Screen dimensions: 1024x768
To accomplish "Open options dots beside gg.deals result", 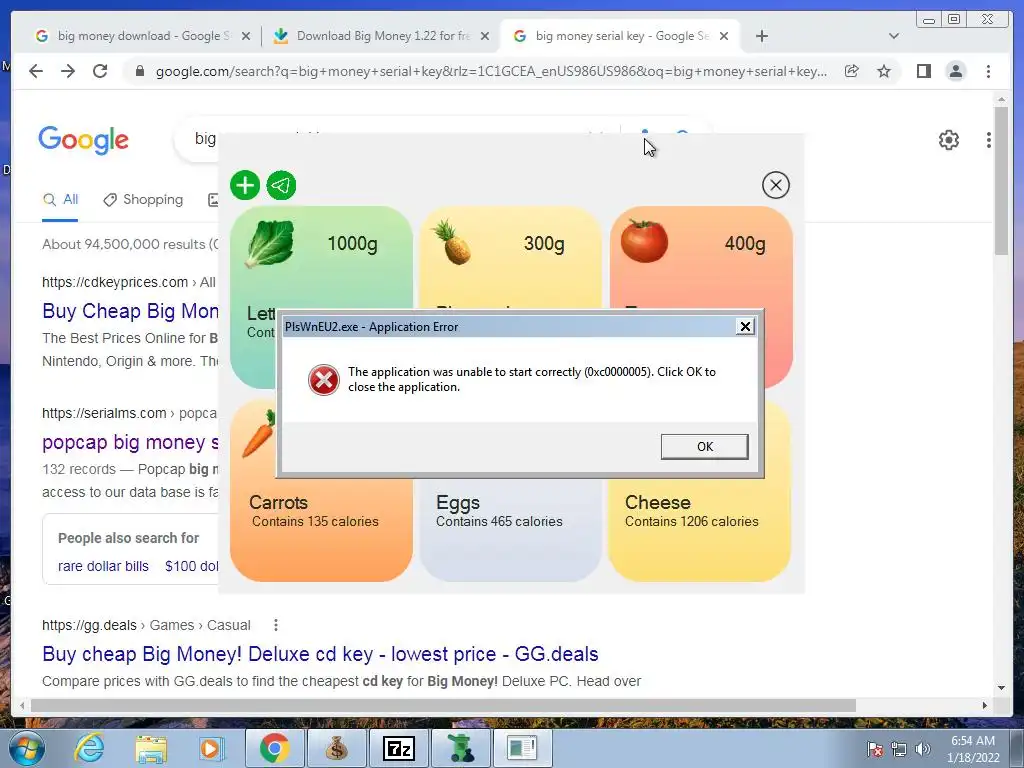I will click(x=276, y=625).
